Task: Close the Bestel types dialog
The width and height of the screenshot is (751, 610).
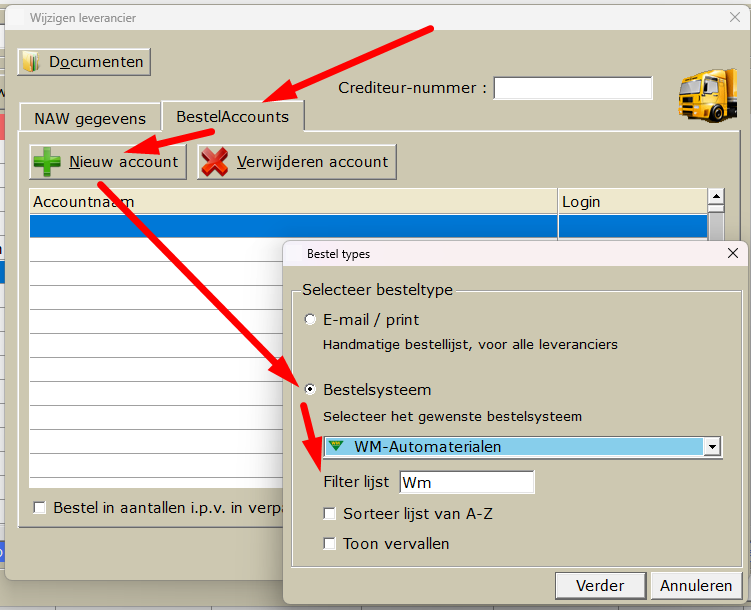Action: click(731, 254)
